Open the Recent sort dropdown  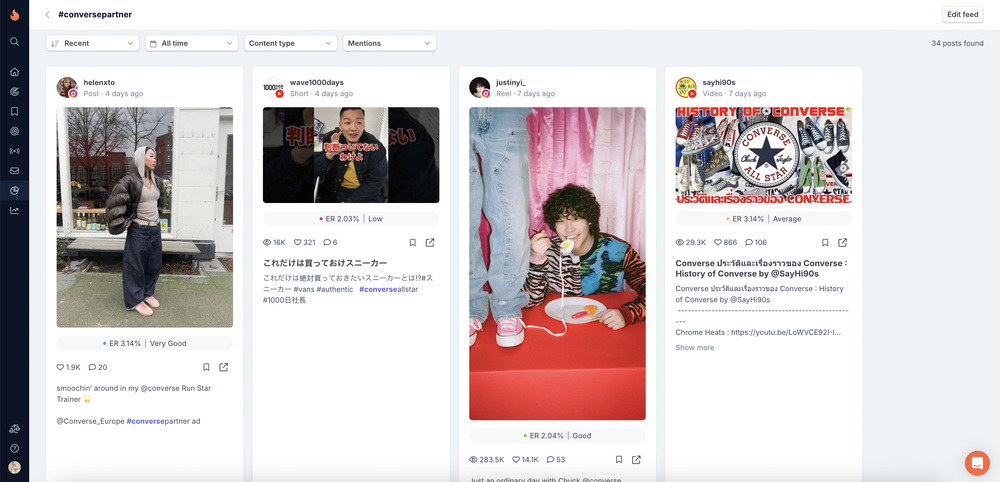click(92, 43)
